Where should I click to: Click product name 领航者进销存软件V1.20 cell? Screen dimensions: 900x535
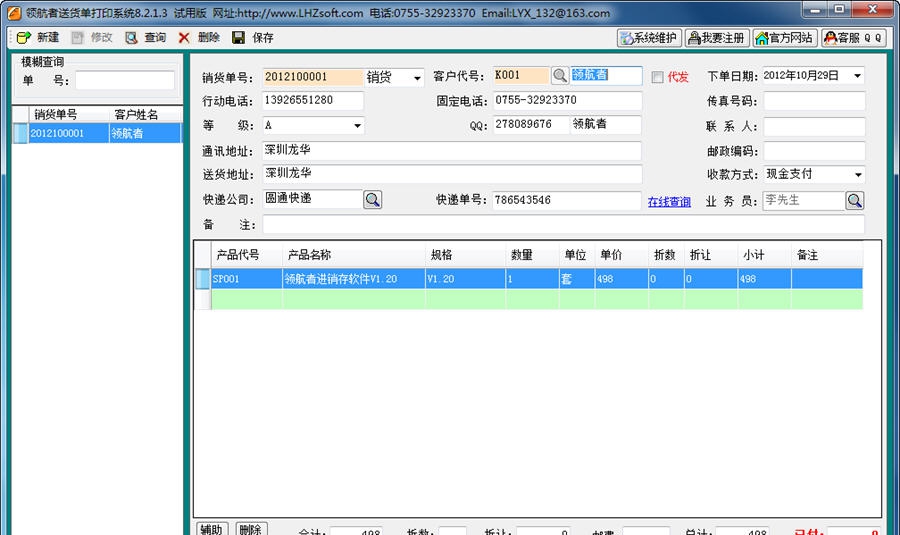(354, 279)
